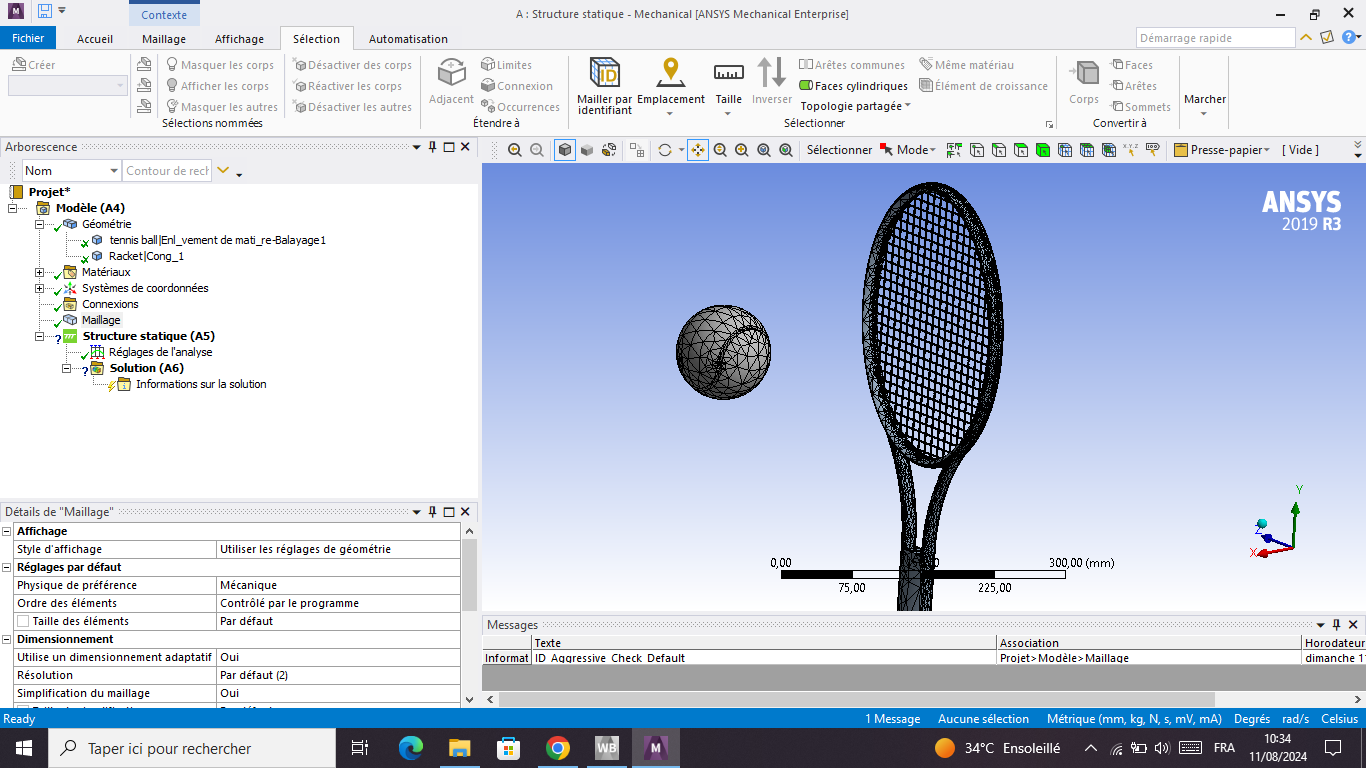Image resolution: width=1366 pixels, height=768 pixels.
Task: Click the Adjacent extend icon
Action: point(451,73)
